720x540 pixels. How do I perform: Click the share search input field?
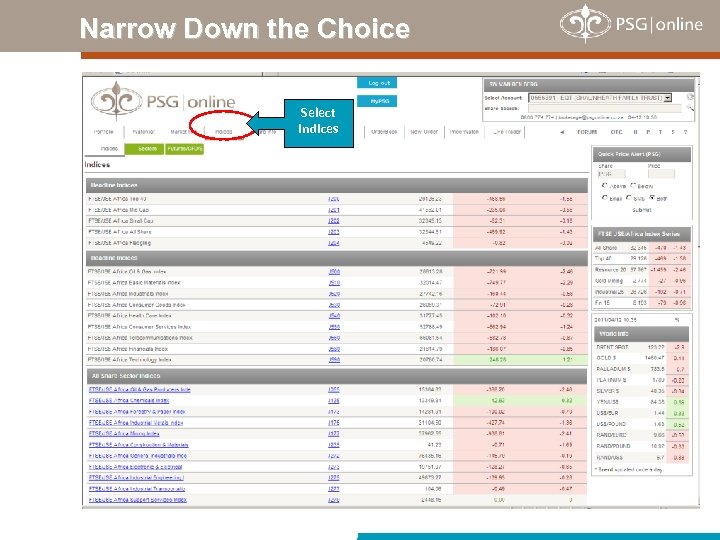(604, 108)
